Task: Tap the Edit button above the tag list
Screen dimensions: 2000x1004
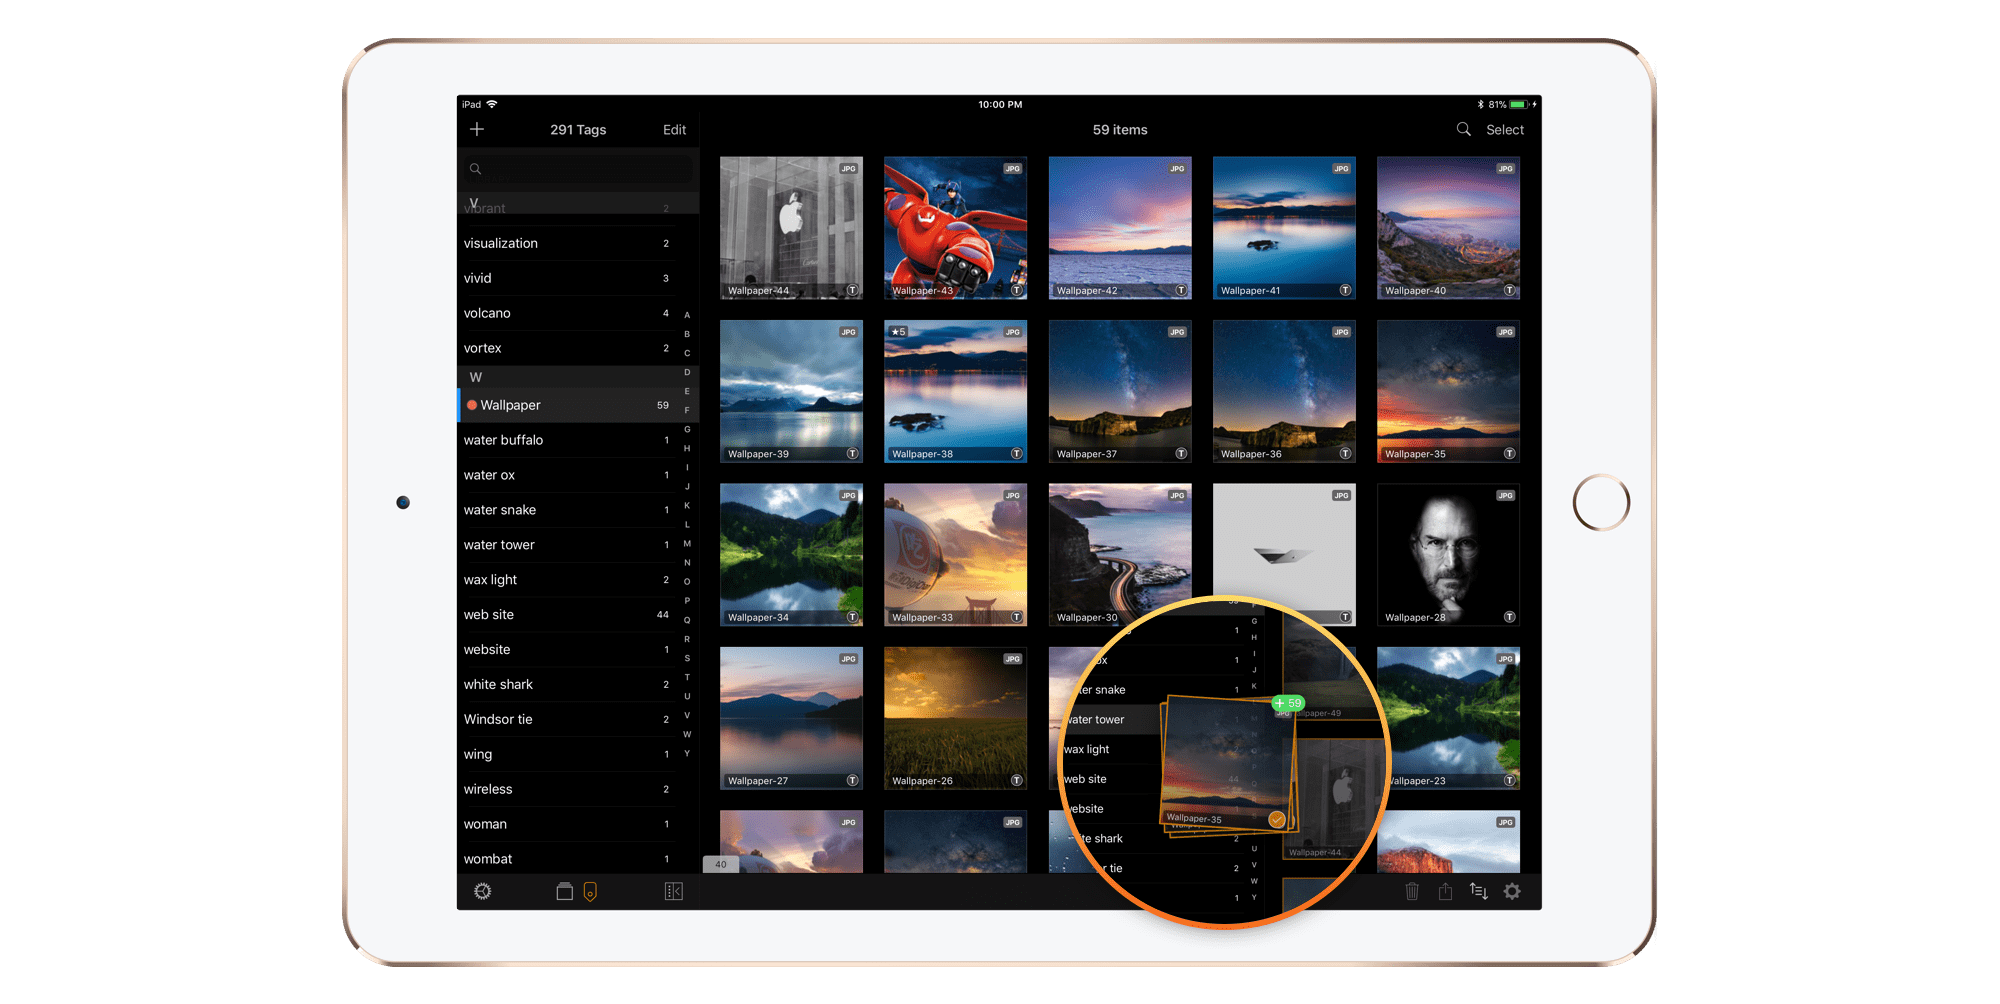Action: (x=673, y=129)
